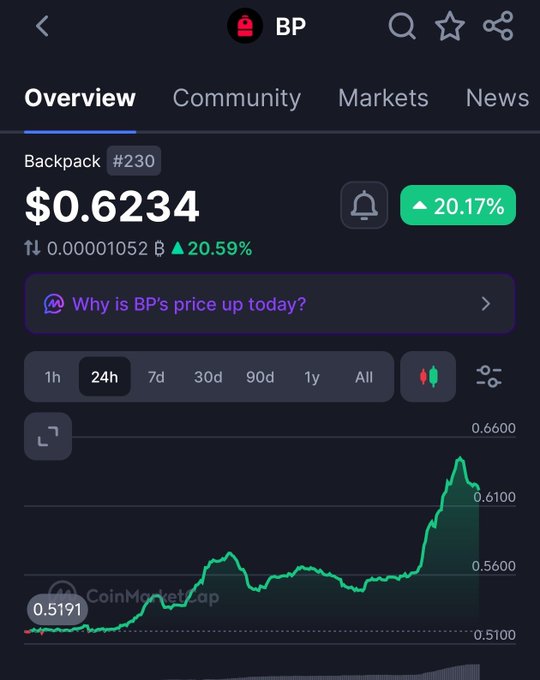Tap the $0.6234 price
Screen dimensions: 540x680
pos(112,206)
